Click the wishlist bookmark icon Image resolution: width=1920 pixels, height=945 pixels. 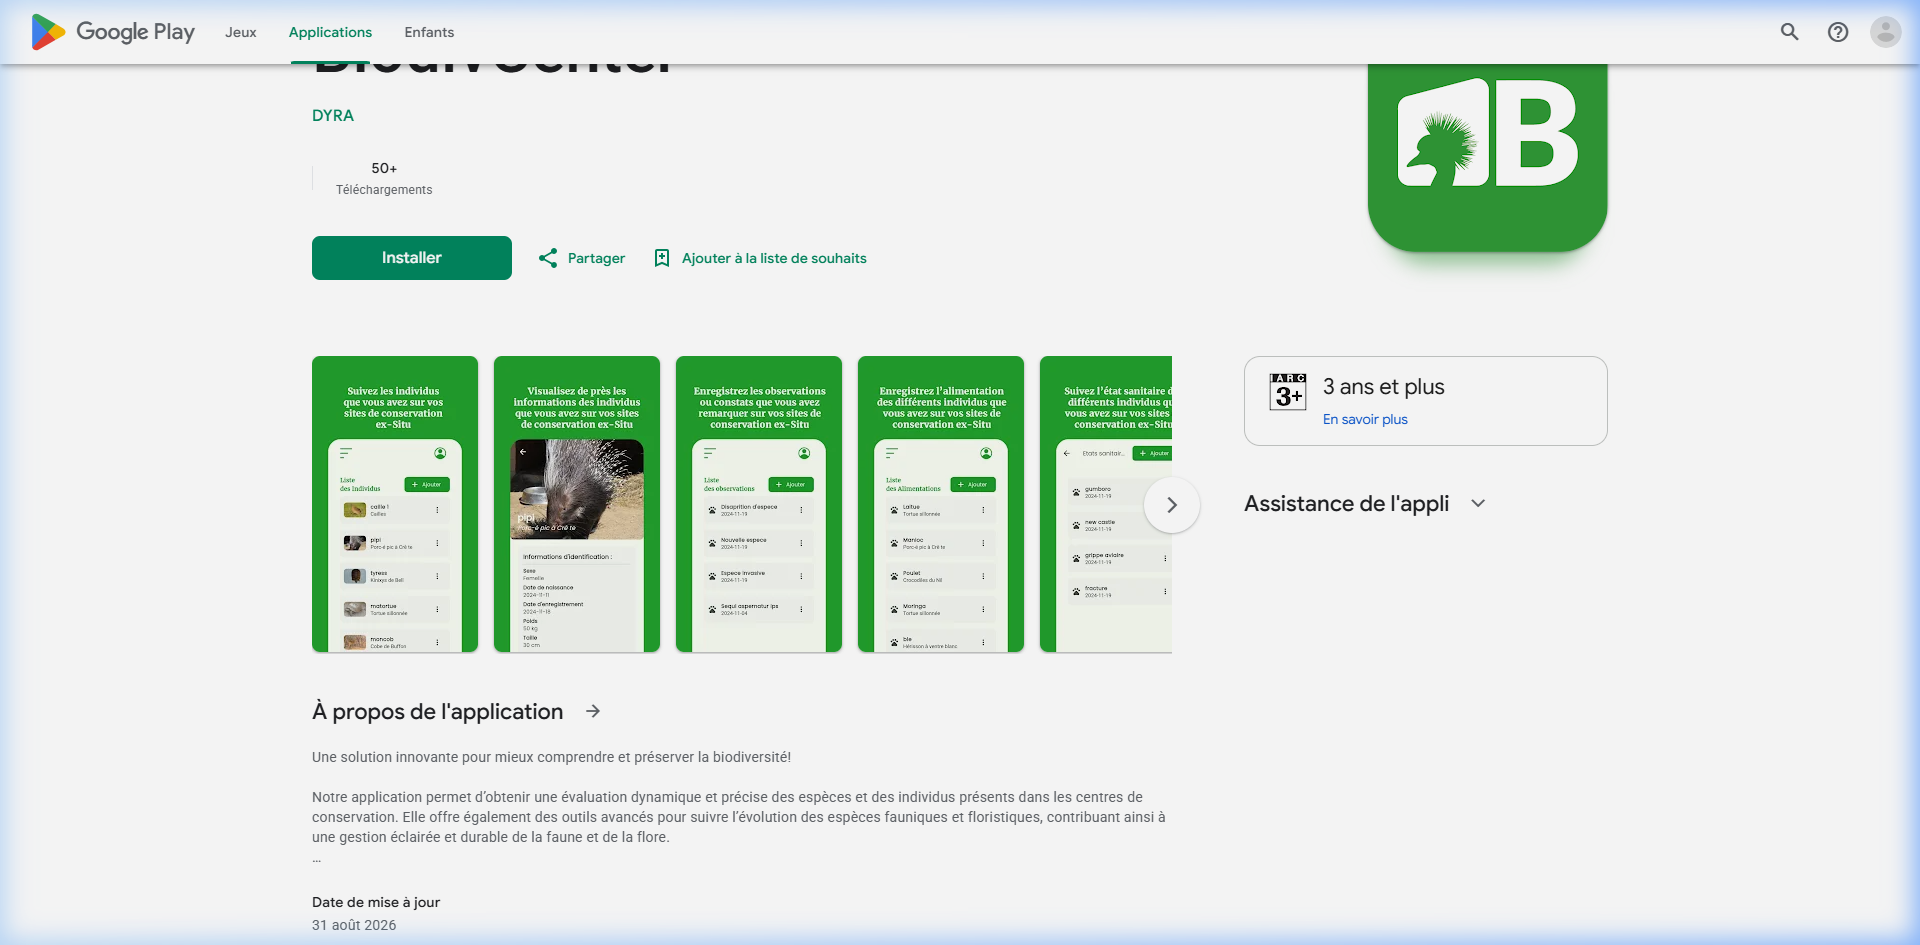click(x=662, y=258)
